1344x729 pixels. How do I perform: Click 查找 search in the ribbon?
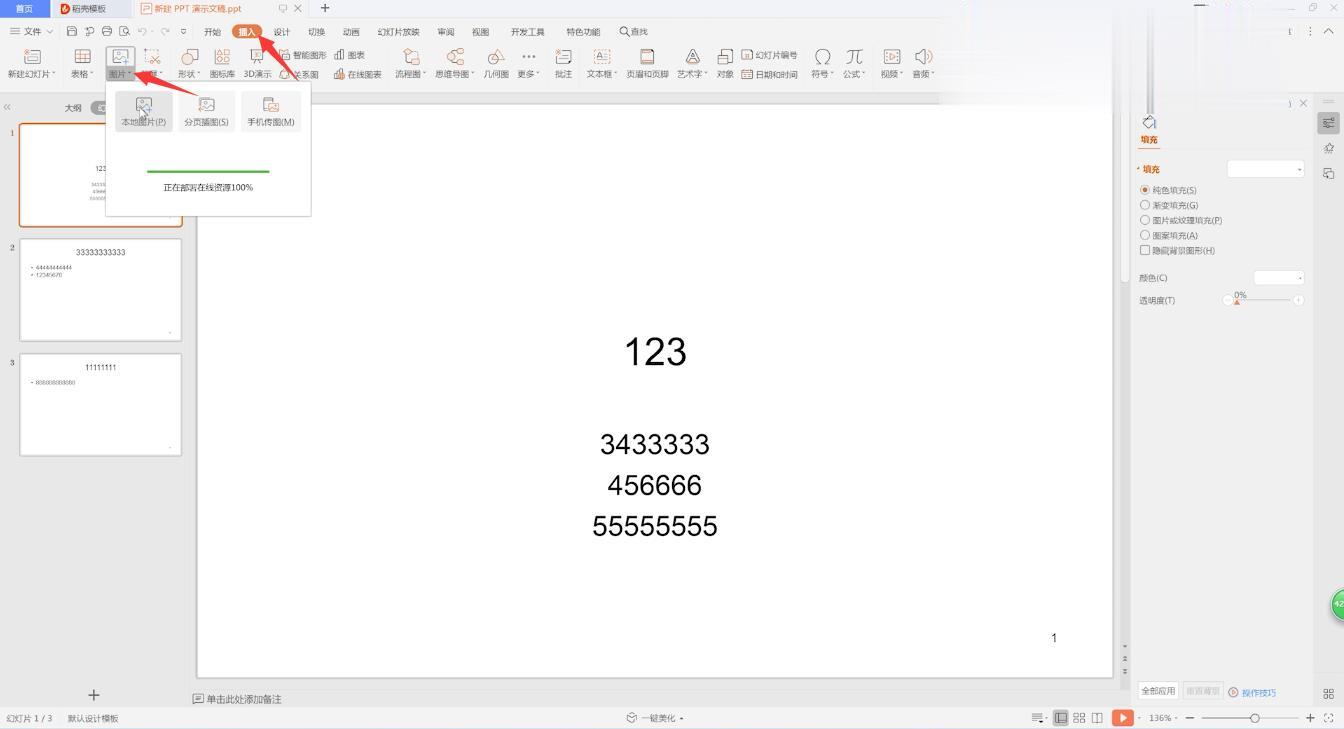pyautogui.click(x=633, y=32)
